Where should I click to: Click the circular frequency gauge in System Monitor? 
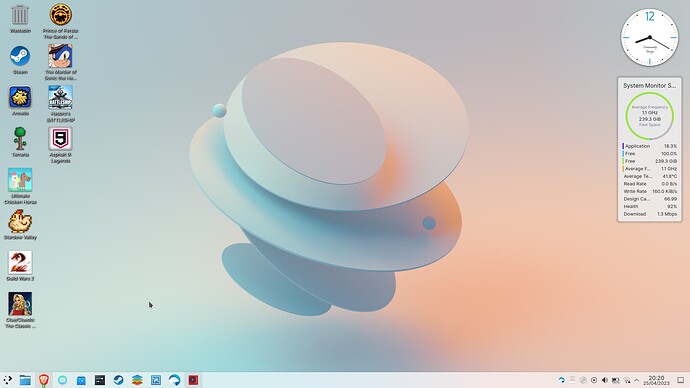tap(650, 116)
